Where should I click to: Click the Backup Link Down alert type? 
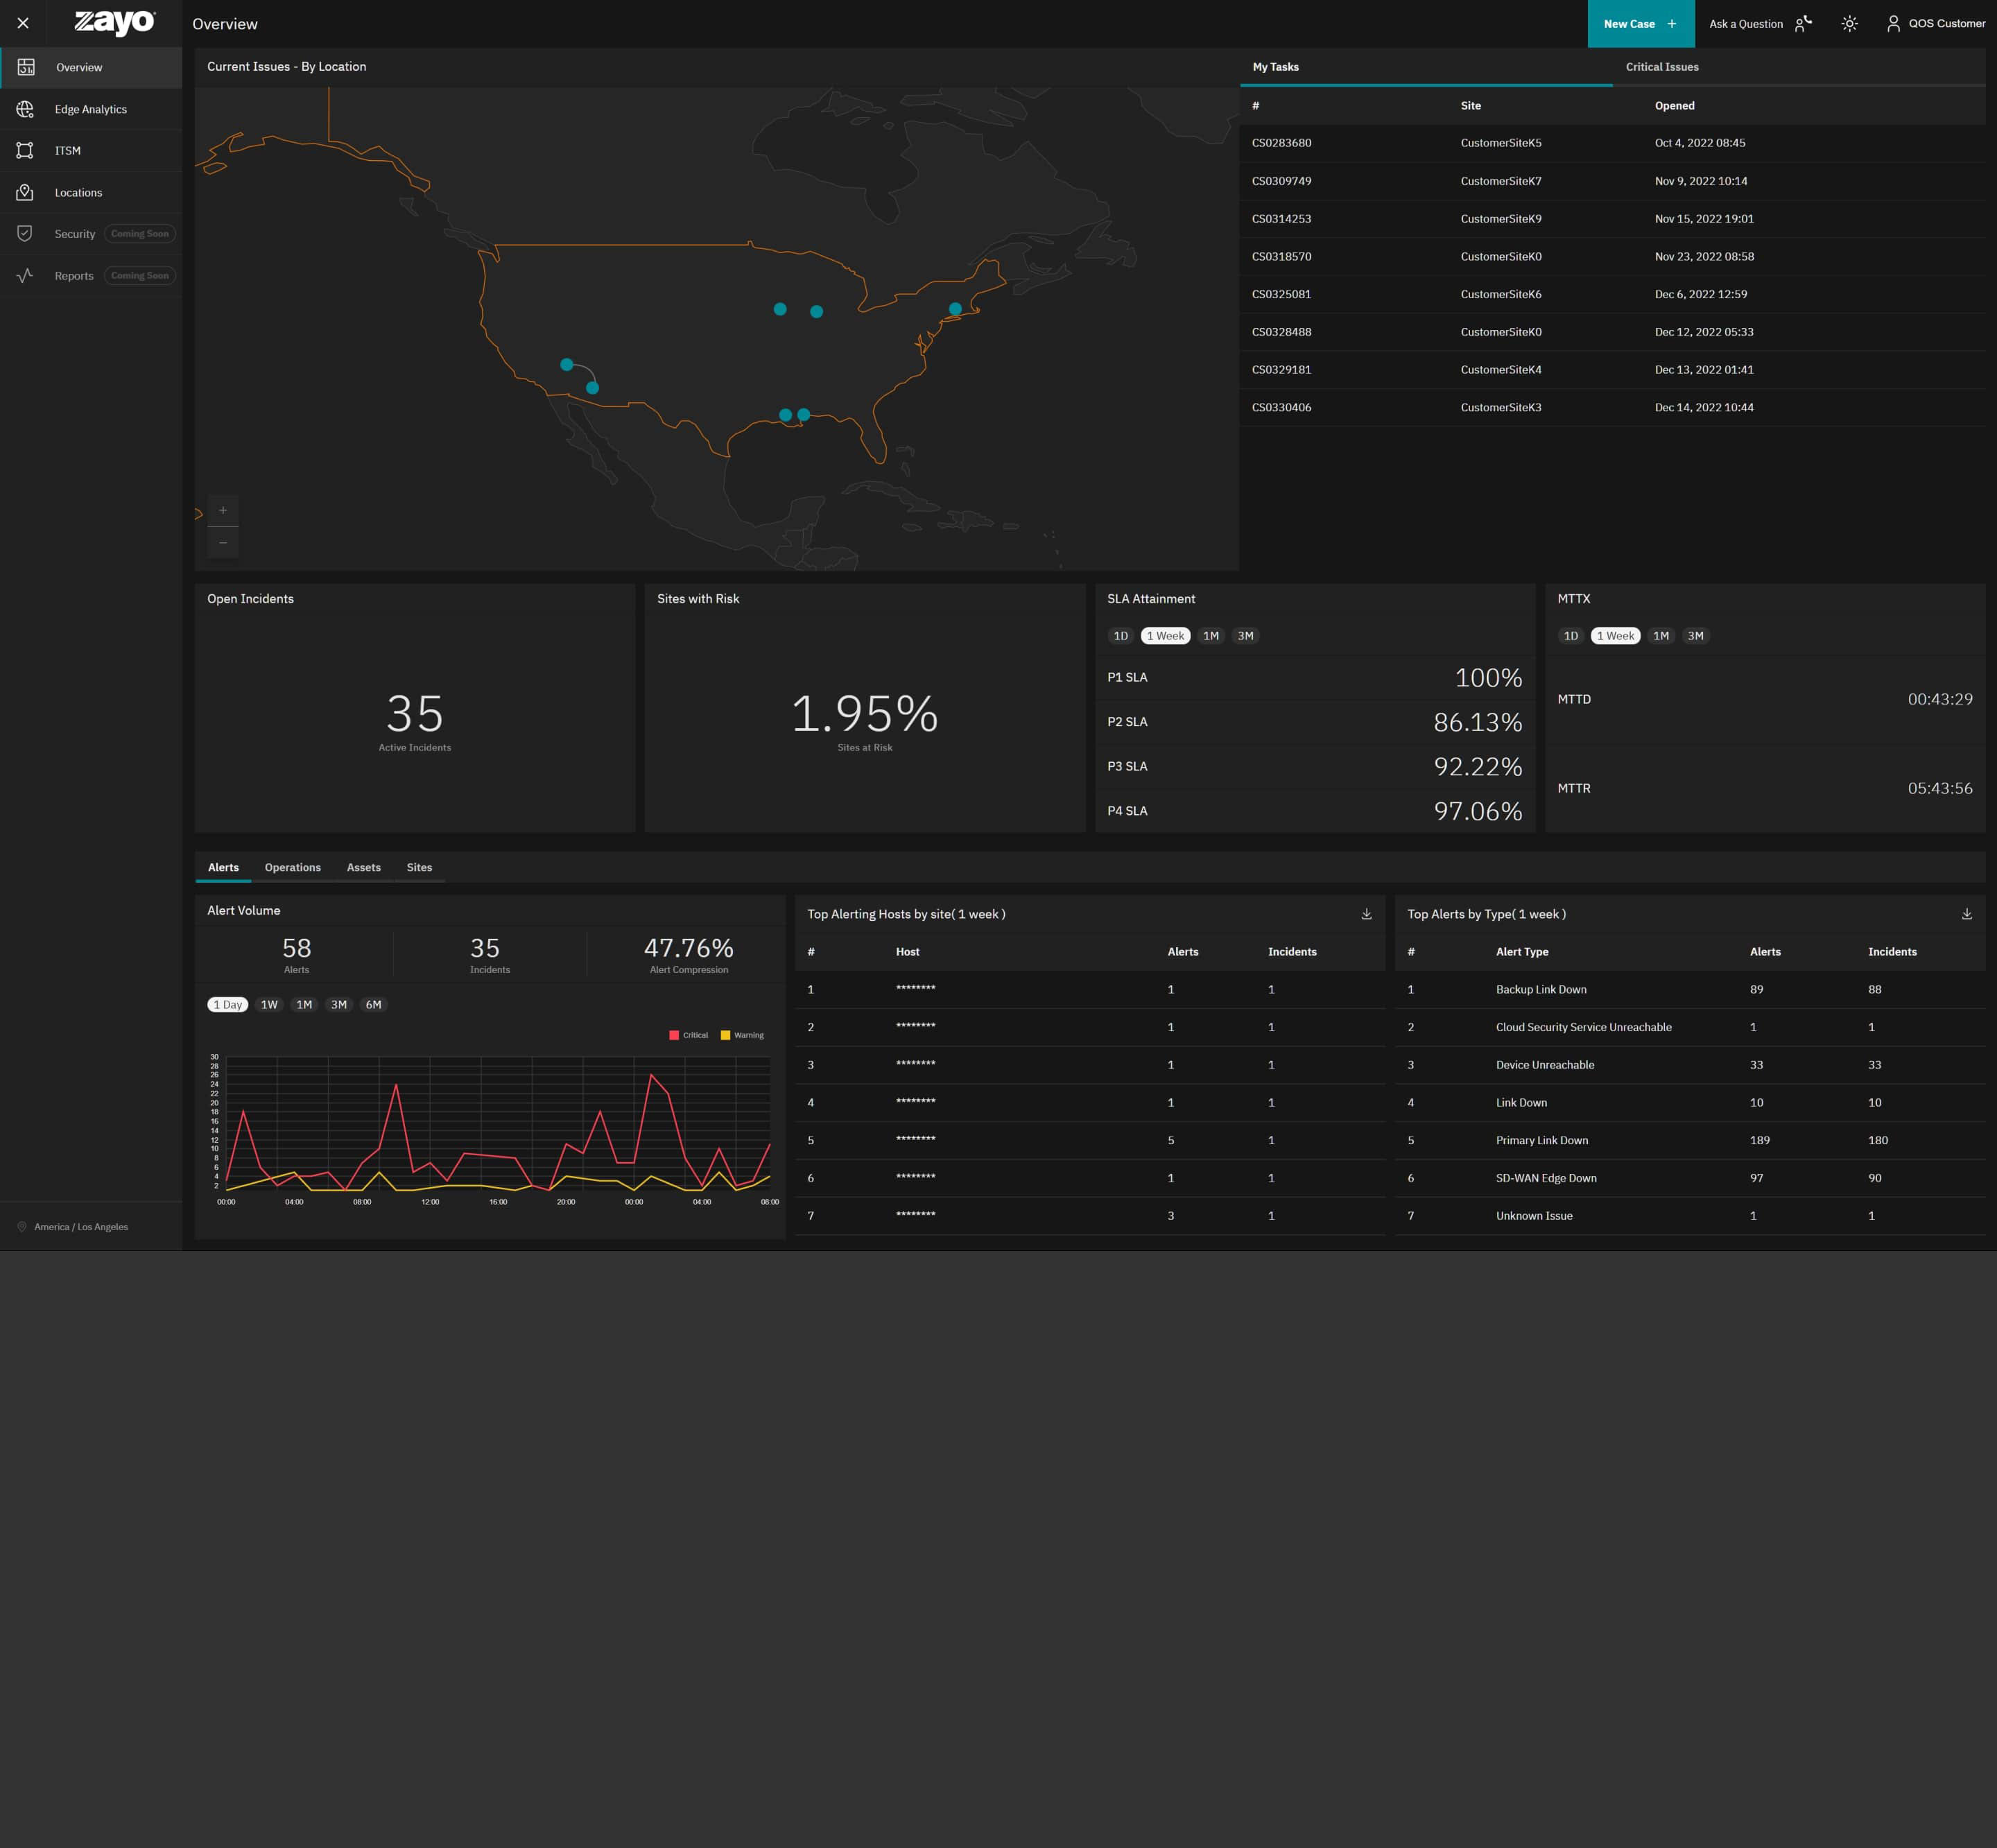1541,989
